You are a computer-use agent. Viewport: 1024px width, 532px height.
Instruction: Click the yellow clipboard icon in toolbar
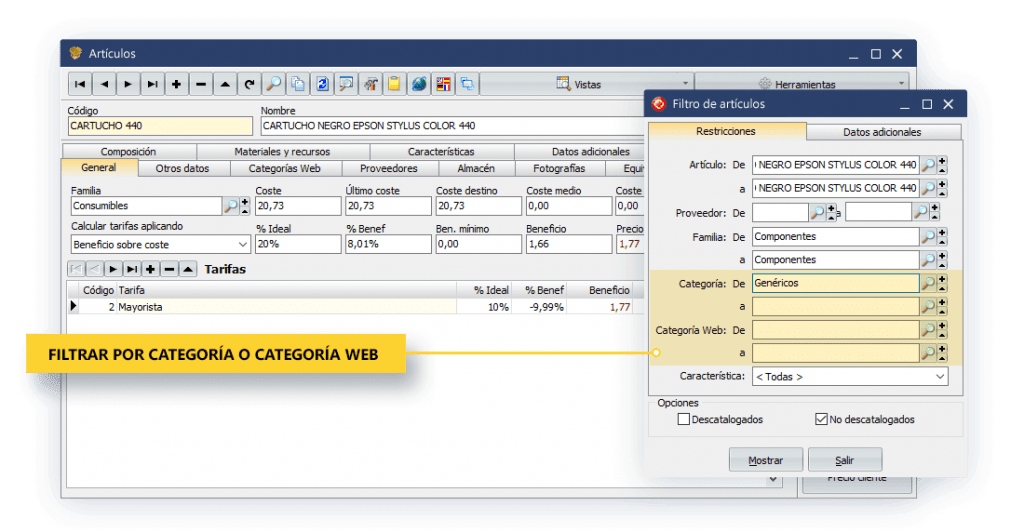pos(395,84)
